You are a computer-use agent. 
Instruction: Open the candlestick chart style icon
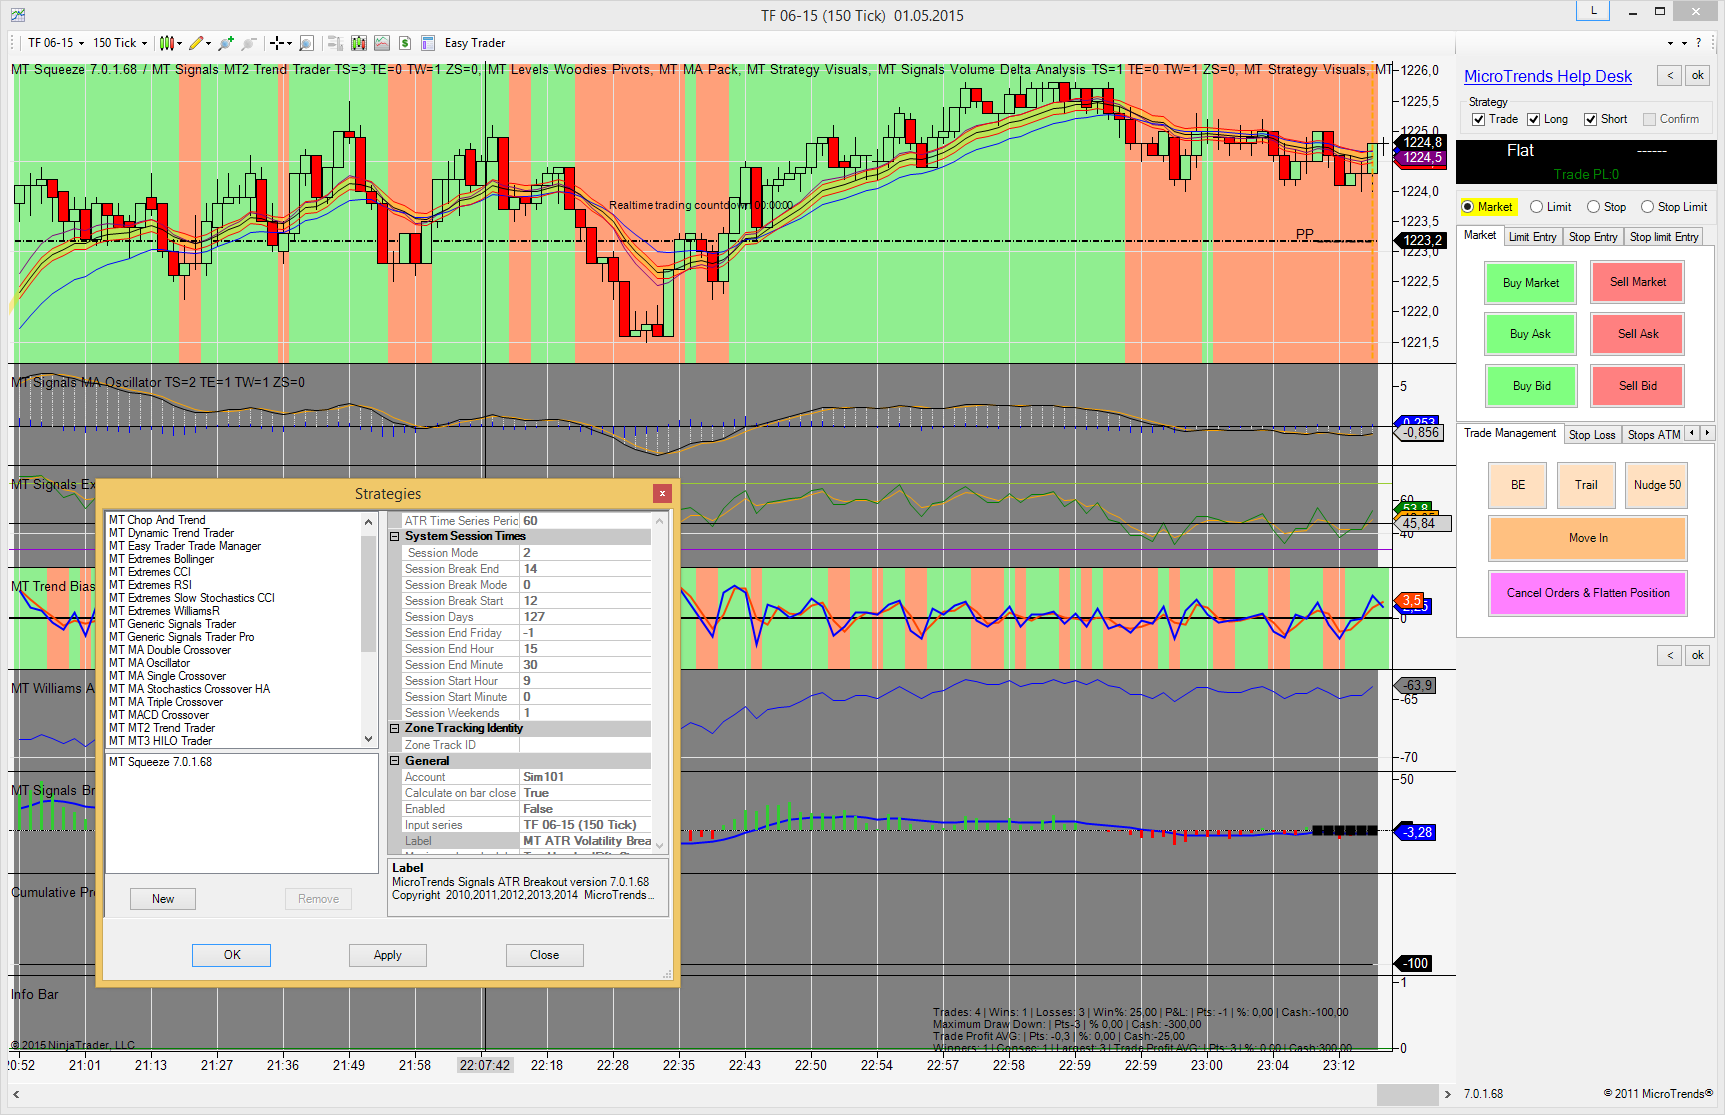(x=167, y=43)
